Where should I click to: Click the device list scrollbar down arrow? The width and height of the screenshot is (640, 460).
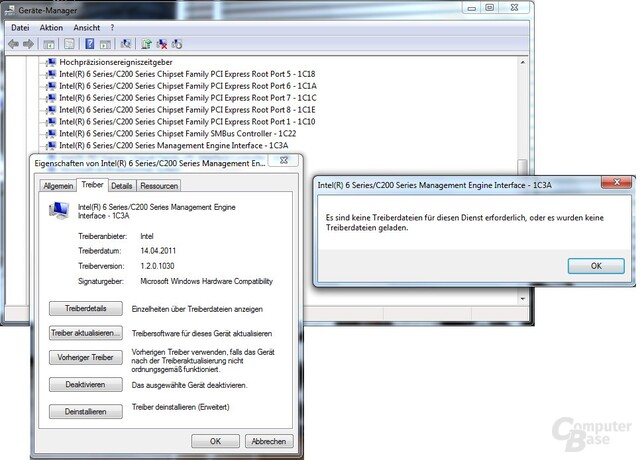point(522,299)
